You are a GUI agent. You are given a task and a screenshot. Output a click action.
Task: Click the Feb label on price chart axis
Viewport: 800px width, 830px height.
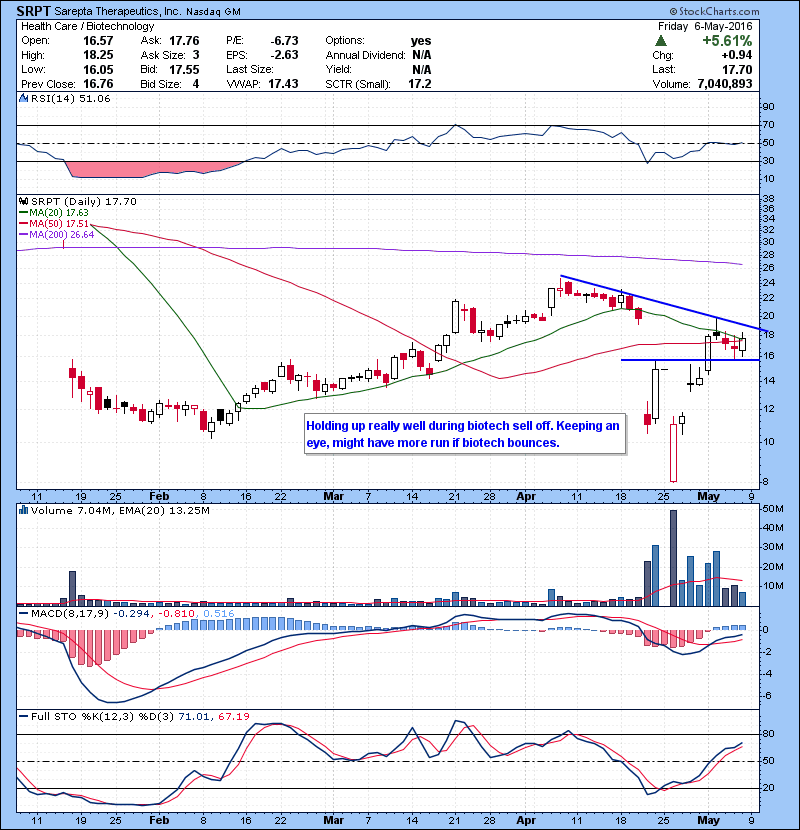159,496
